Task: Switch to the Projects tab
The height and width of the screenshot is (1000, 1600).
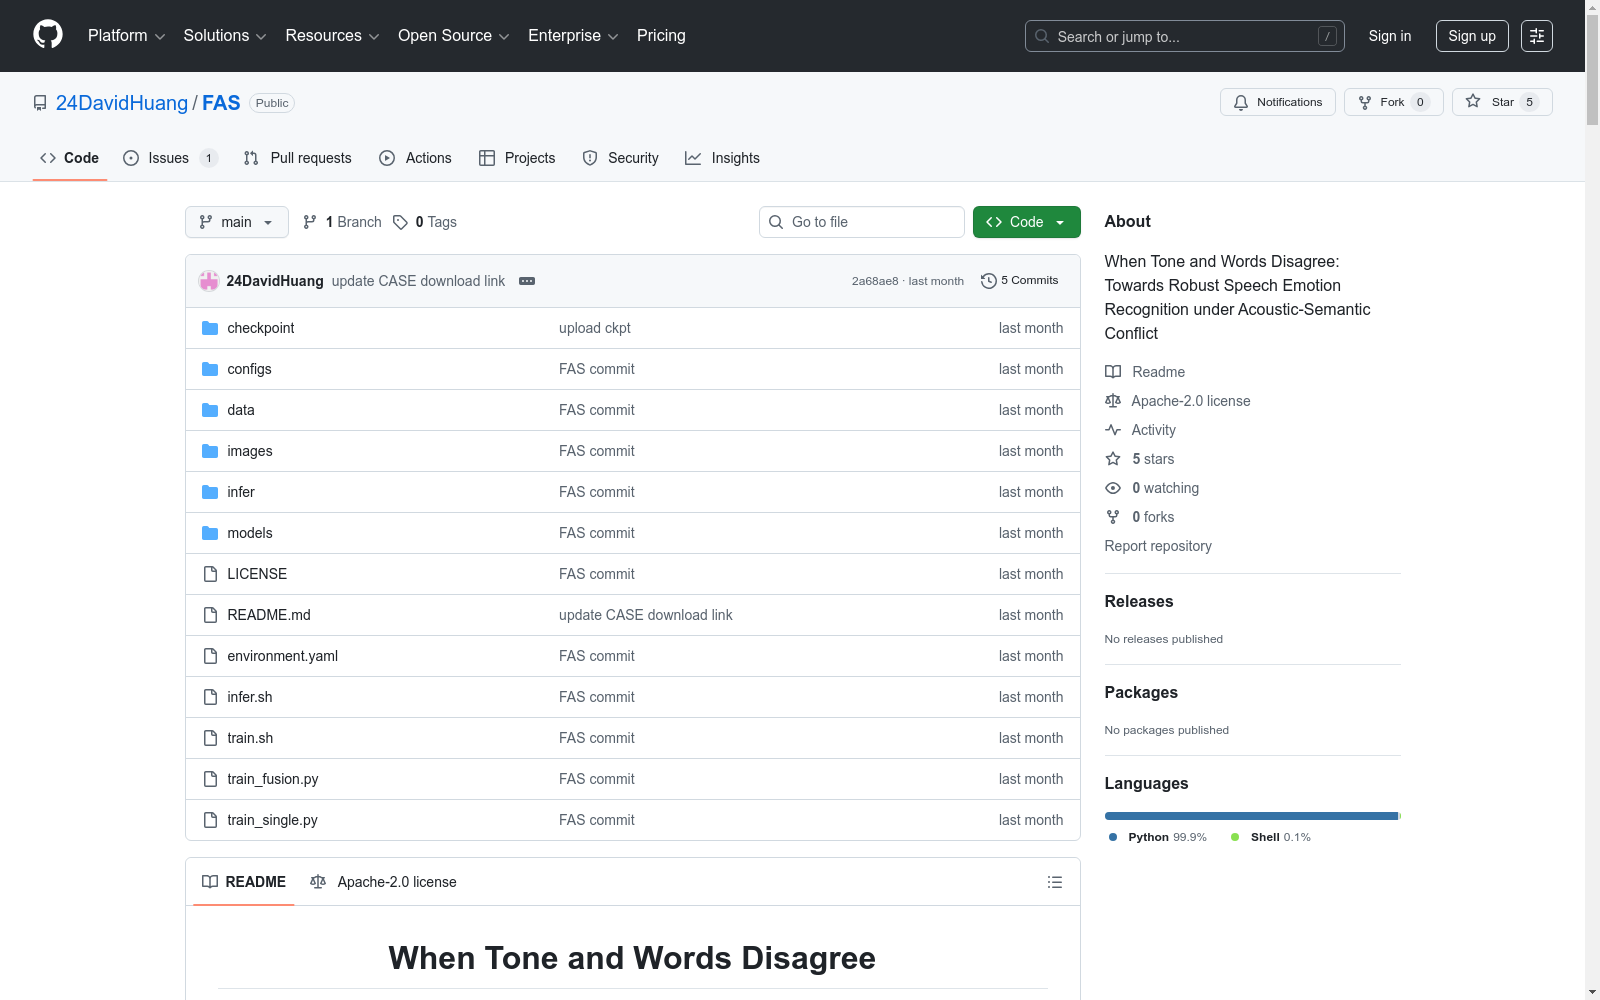Action: [517, 158]
